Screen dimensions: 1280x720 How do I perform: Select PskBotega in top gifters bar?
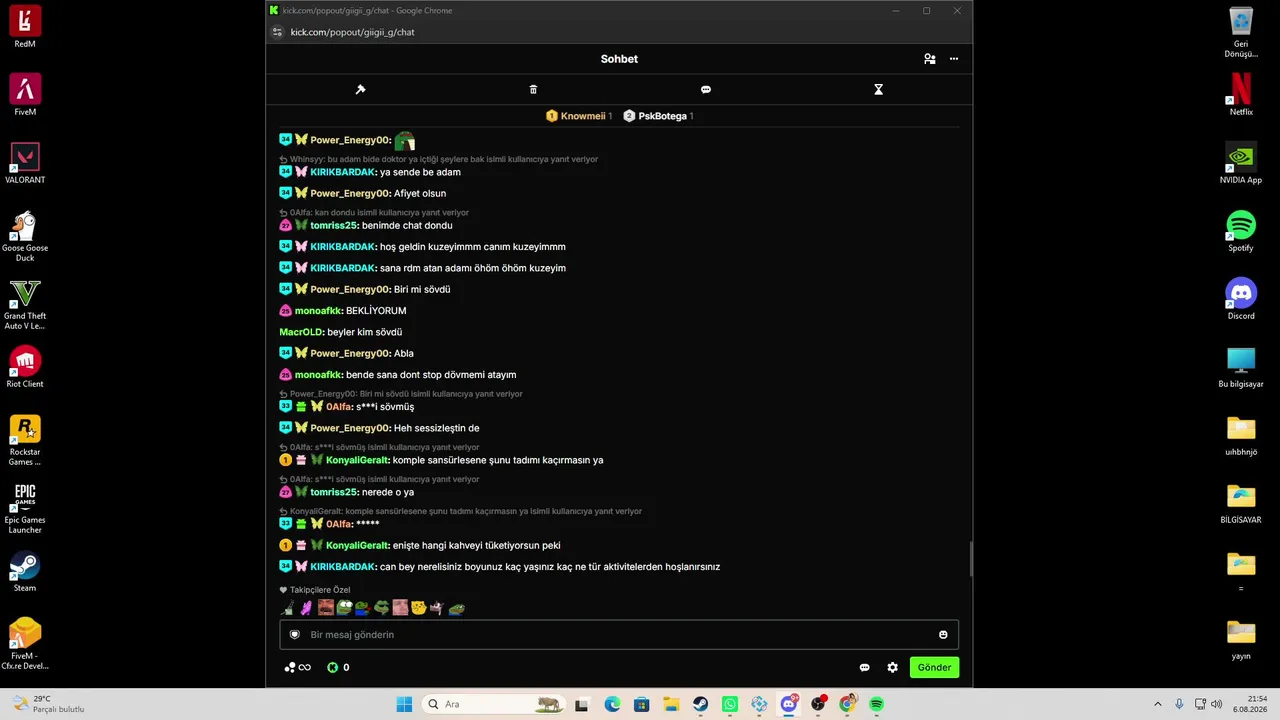658,116
